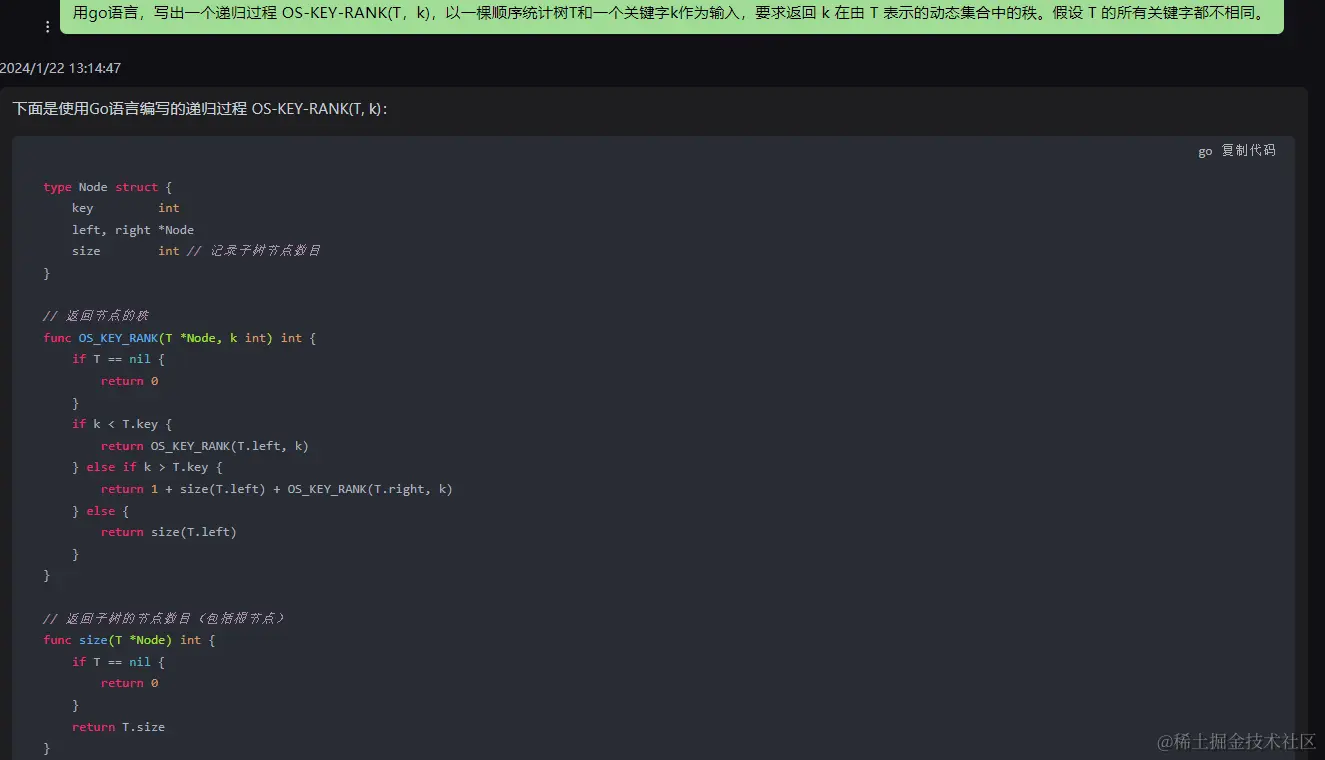The width and height of the screenshot is (1325, 760).
Task: Click the line if k < T.key {
Action: [x=122, y=424]
